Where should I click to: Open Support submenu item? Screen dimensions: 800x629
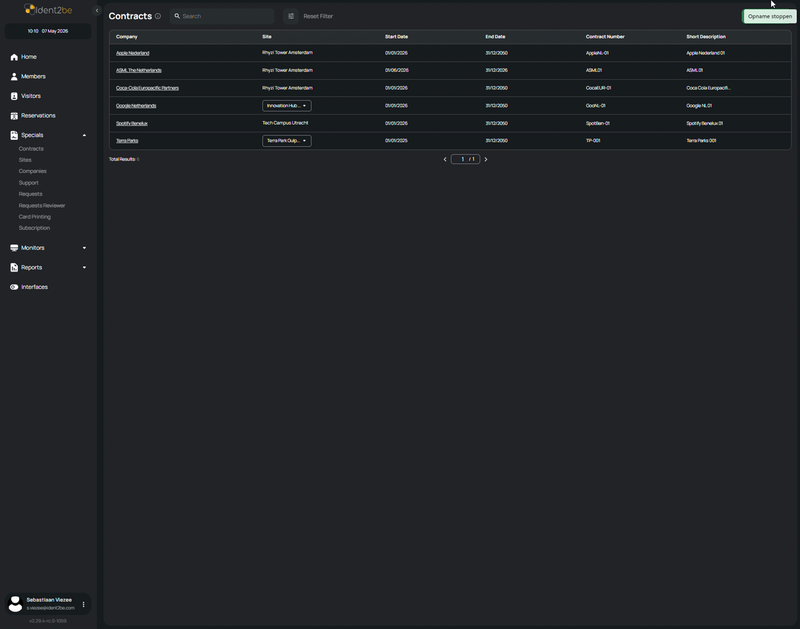click(29, 183)
